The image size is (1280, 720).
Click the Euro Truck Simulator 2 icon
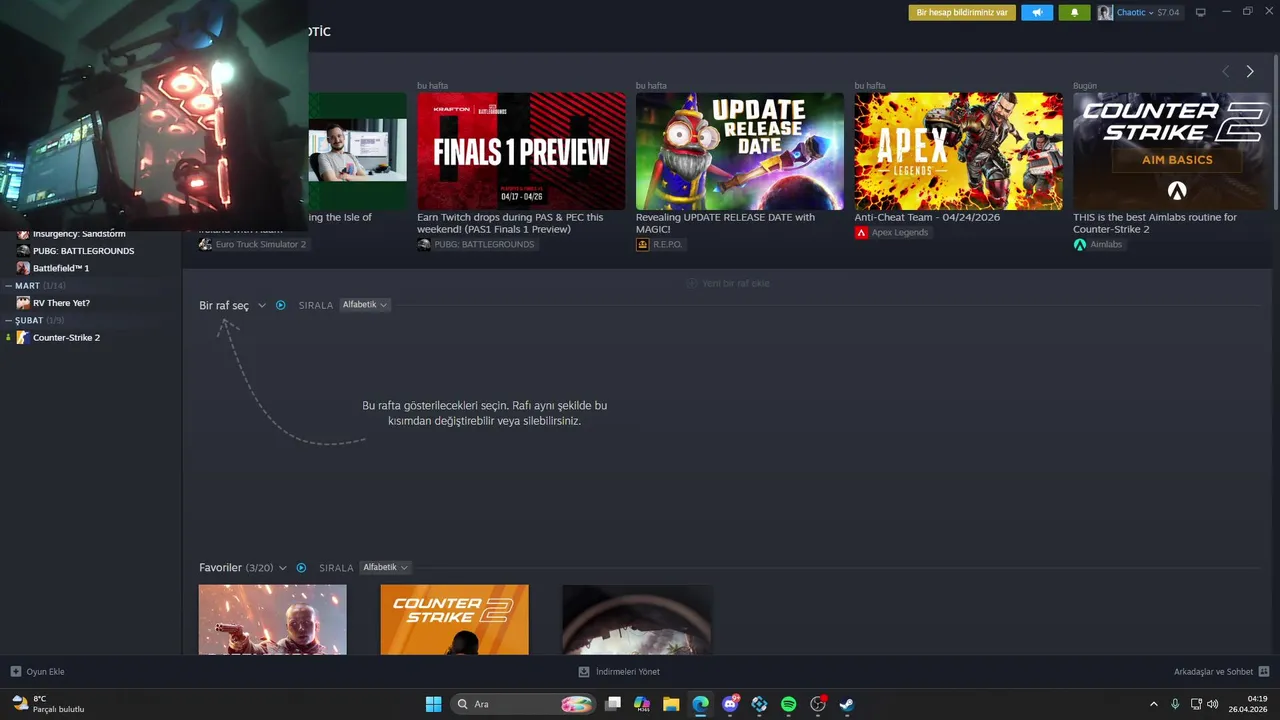pyautogui.click(x=205, y=244)
